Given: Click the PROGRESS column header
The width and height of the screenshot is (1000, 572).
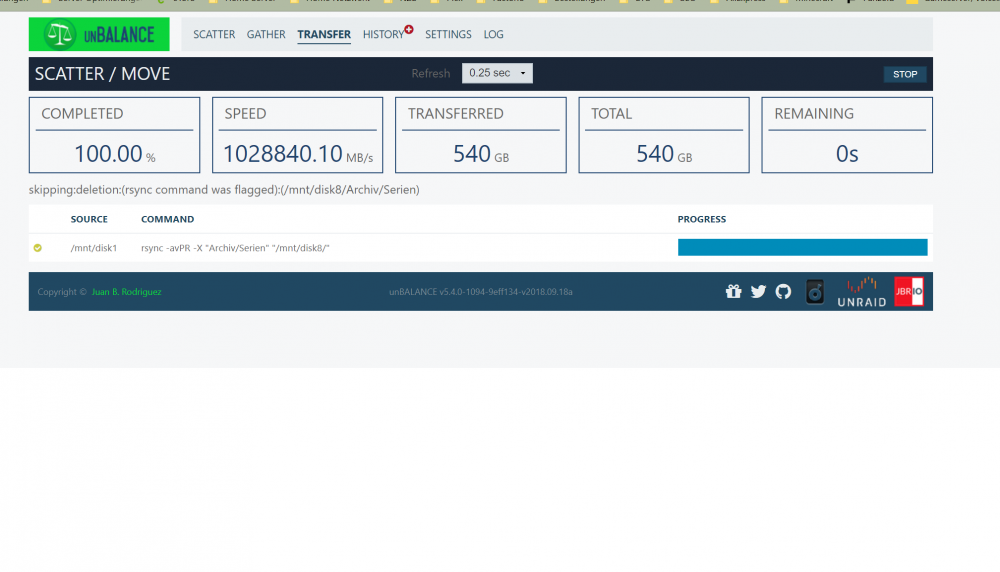Looking at the screenshot, I should tap(702, 219).
